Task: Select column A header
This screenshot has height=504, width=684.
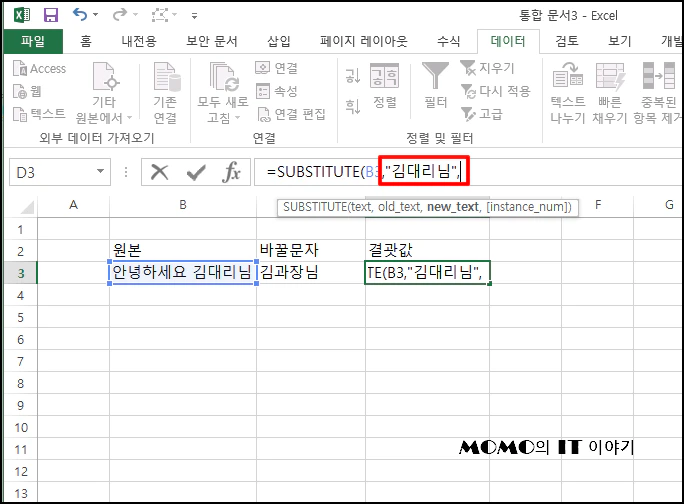Action: (73, 205)
